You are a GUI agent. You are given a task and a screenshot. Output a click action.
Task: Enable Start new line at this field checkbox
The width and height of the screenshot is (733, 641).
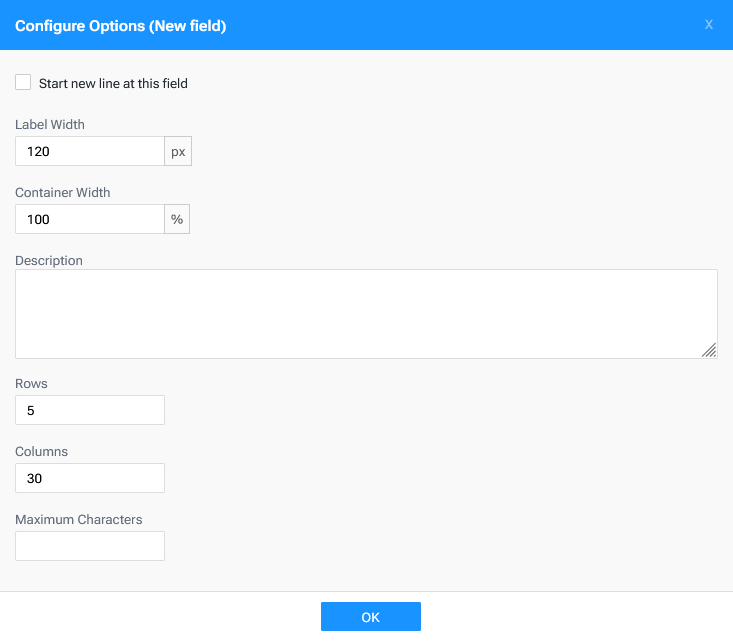[x=23, y=82]
